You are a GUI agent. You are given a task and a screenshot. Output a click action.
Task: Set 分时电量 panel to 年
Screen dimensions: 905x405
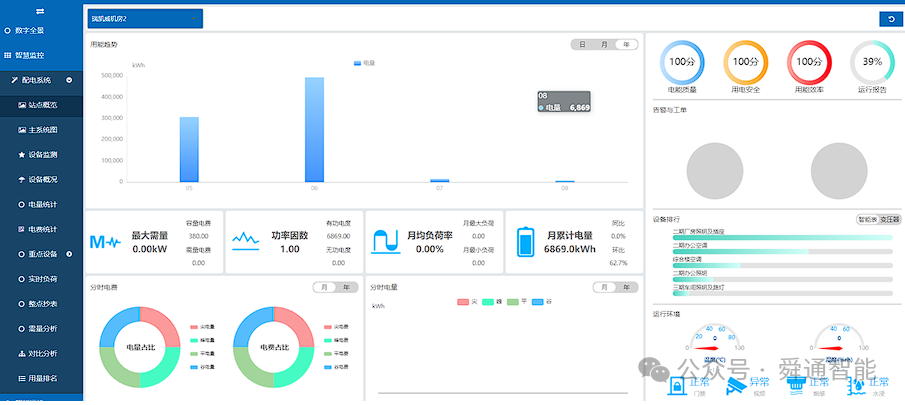626,287
